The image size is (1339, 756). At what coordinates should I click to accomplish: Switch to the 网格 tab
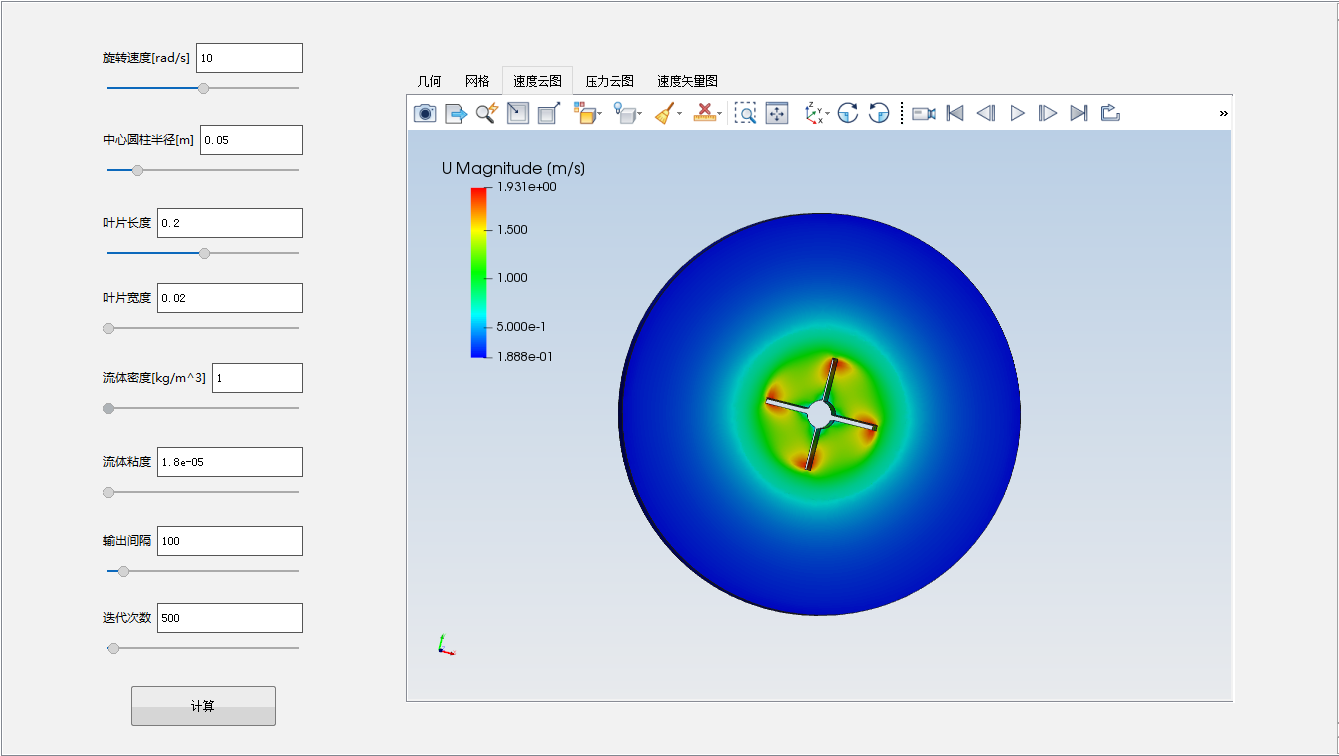[477, 81]
